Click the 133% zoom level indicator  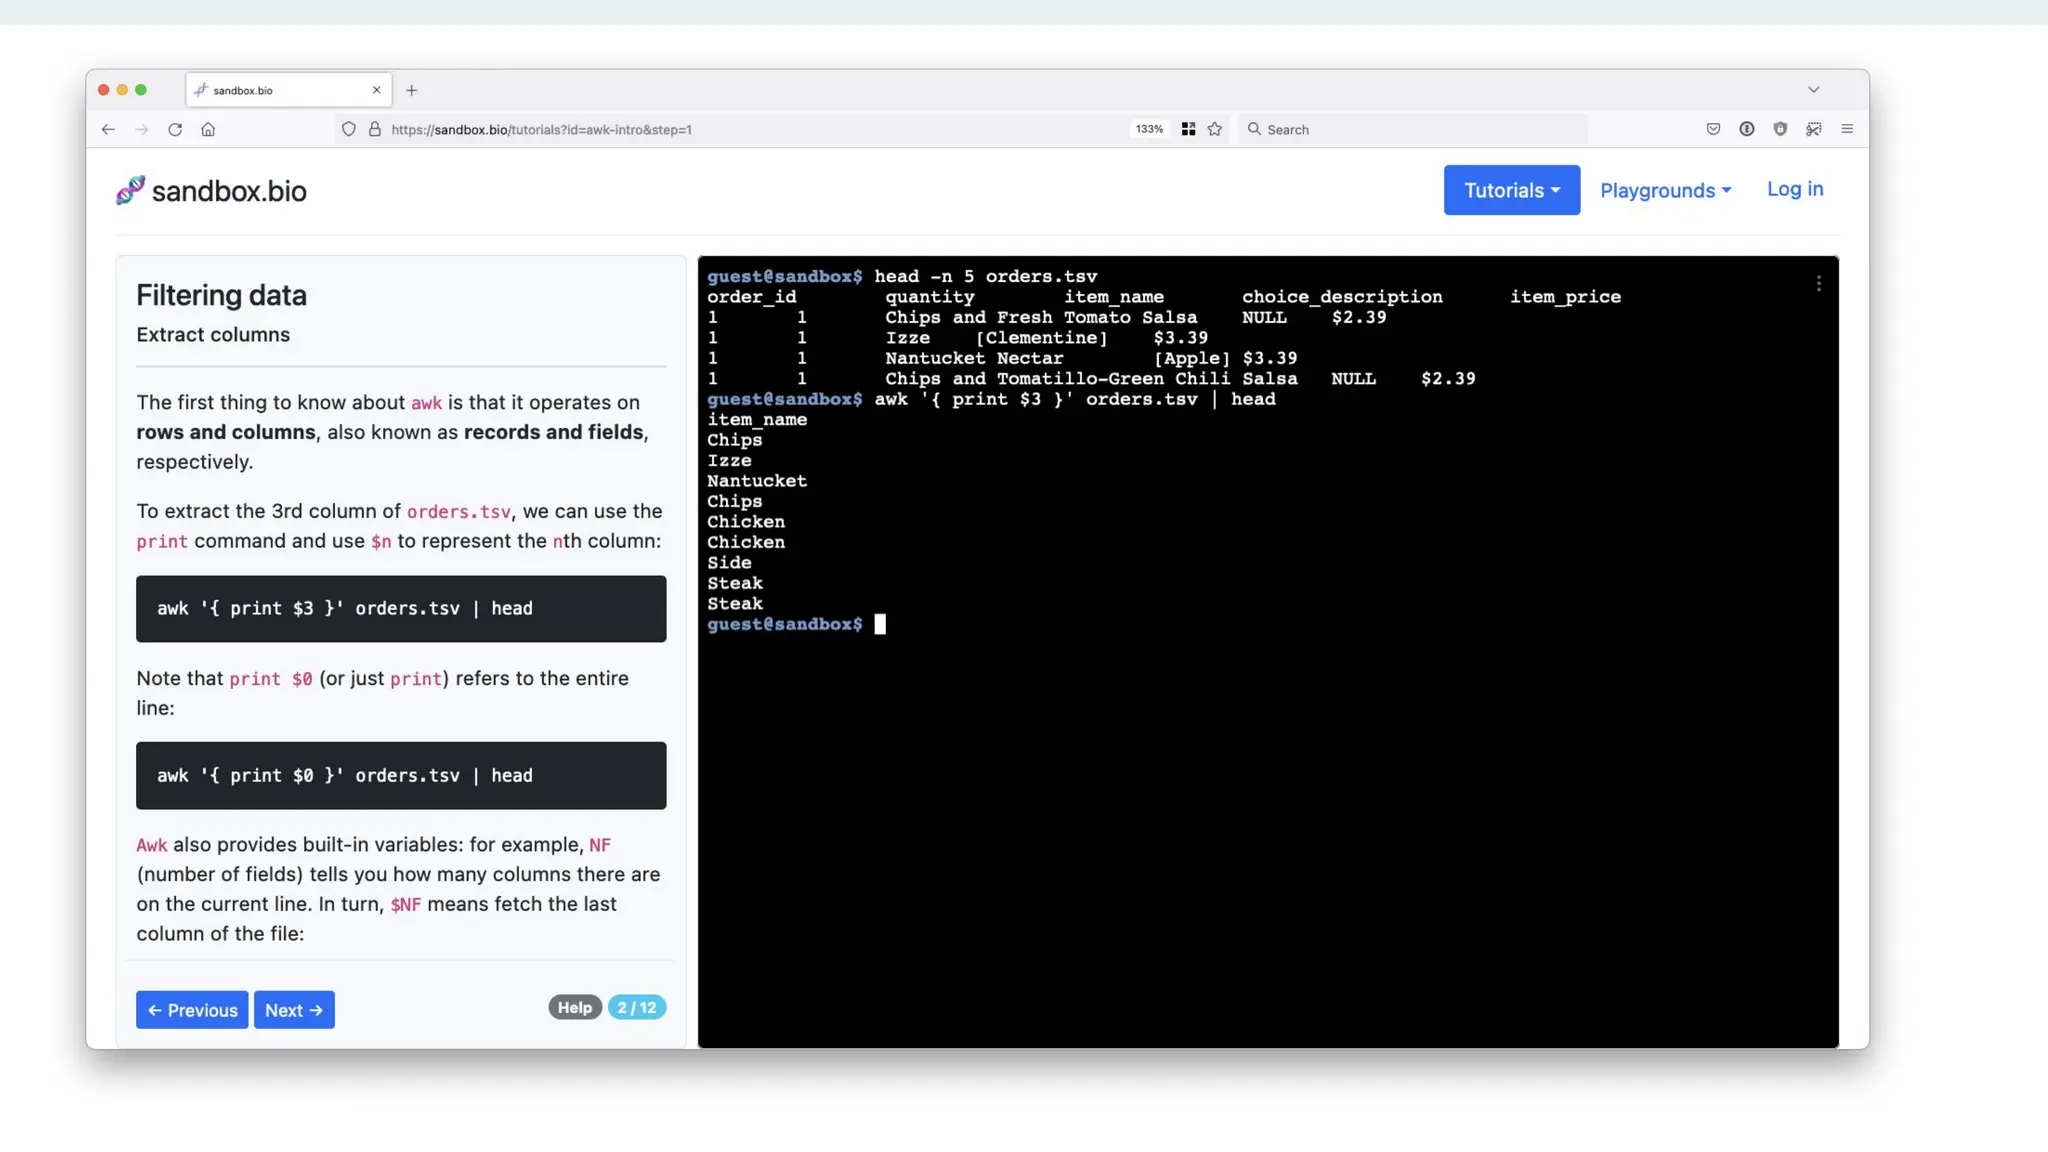click(1149, 129)
